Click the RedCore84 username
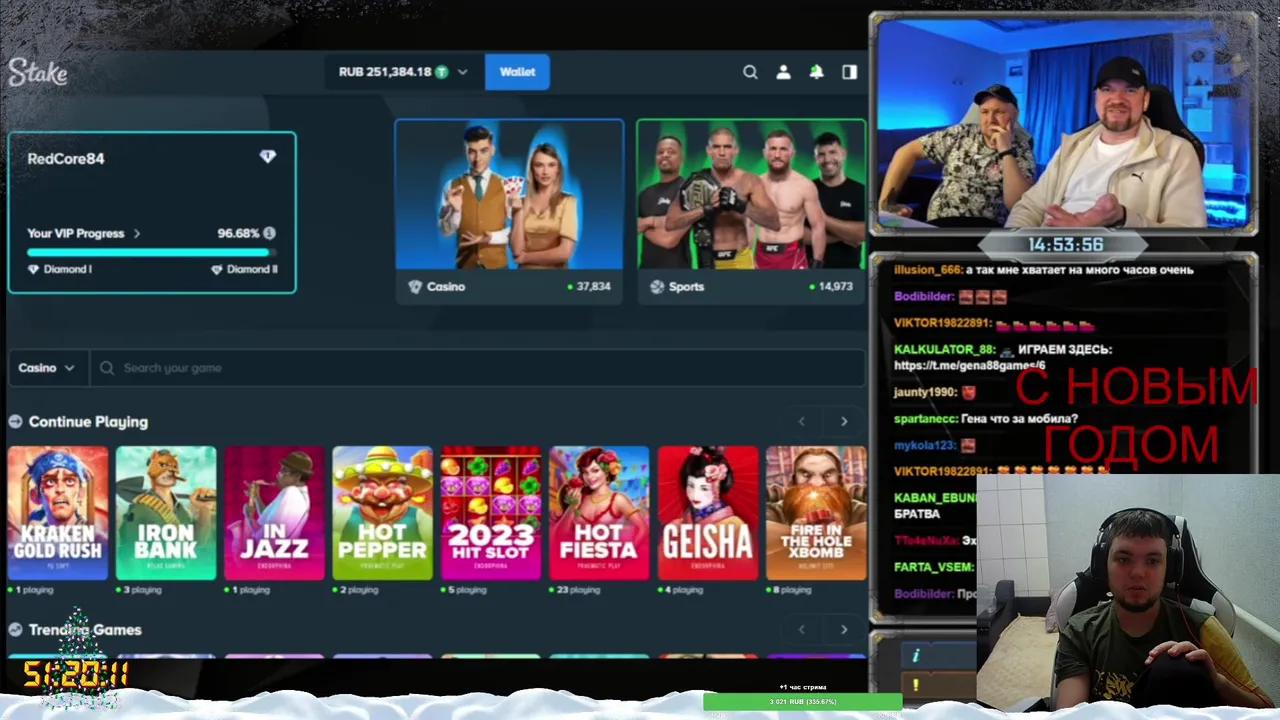This screenshot has height=720, width=1280. pyautogui.click(x=66, y=158)
